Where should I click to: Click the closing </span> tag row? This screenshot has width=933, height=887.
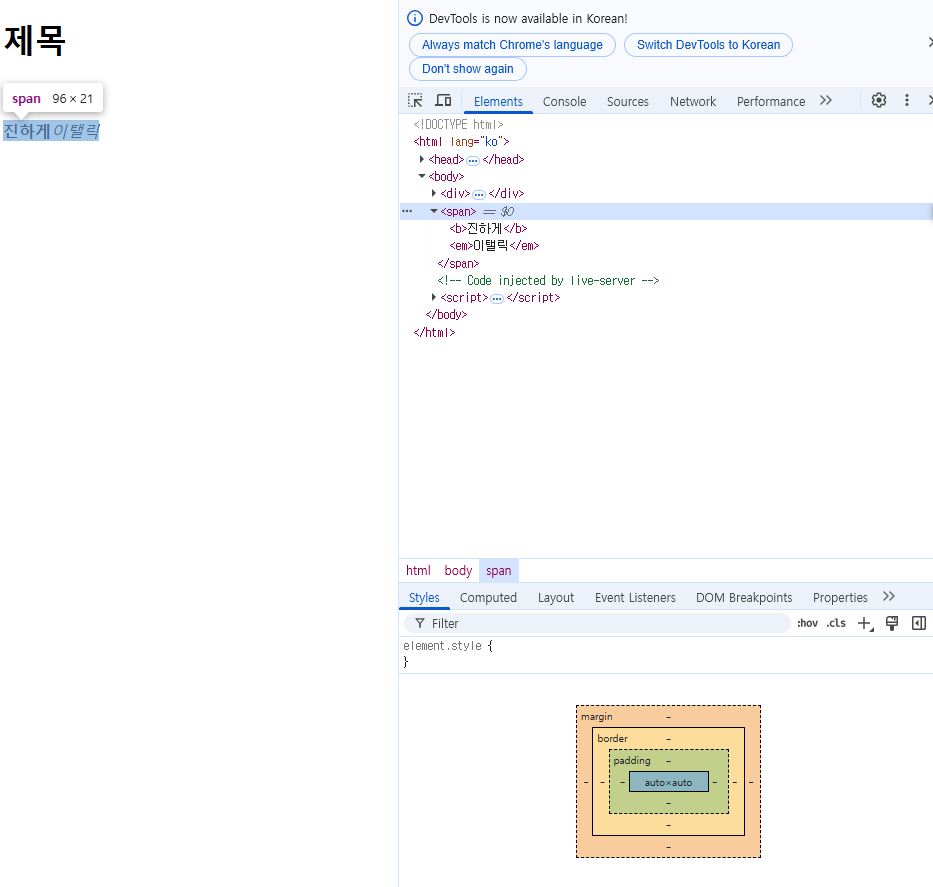click(x=458, y=264)
